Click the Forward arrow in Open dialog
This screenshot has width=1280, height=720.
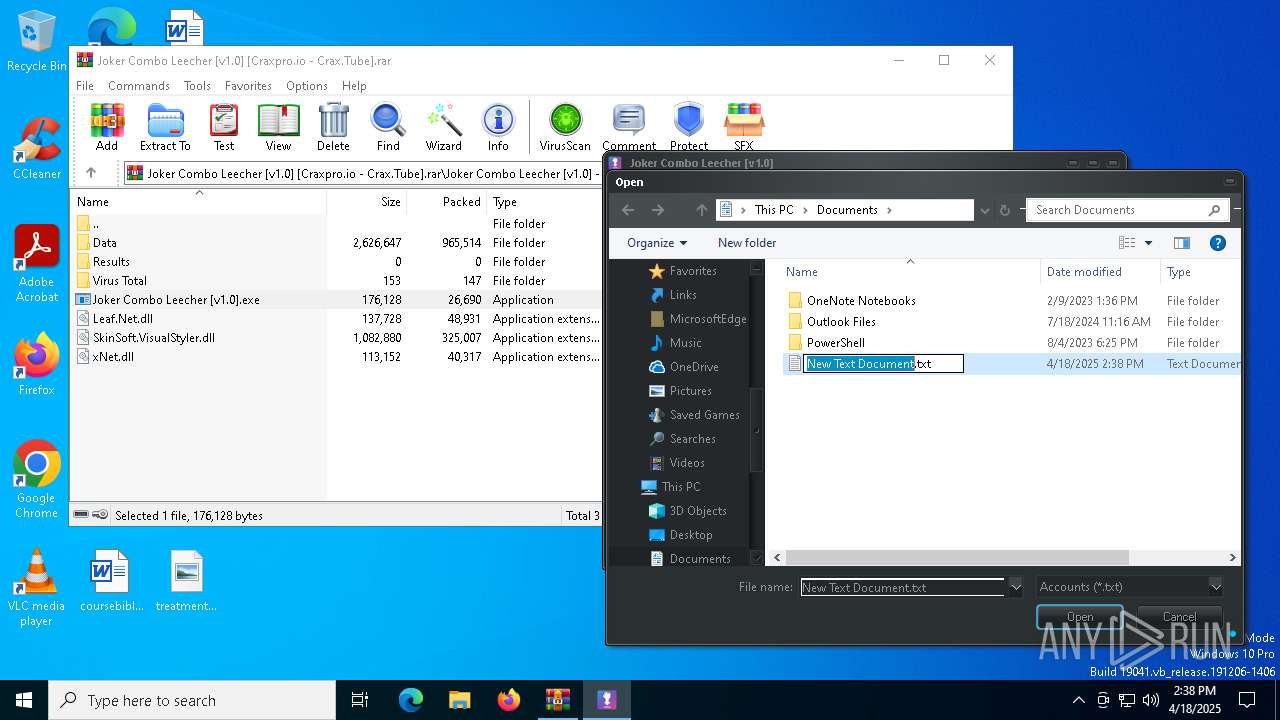tap(658, 210)
